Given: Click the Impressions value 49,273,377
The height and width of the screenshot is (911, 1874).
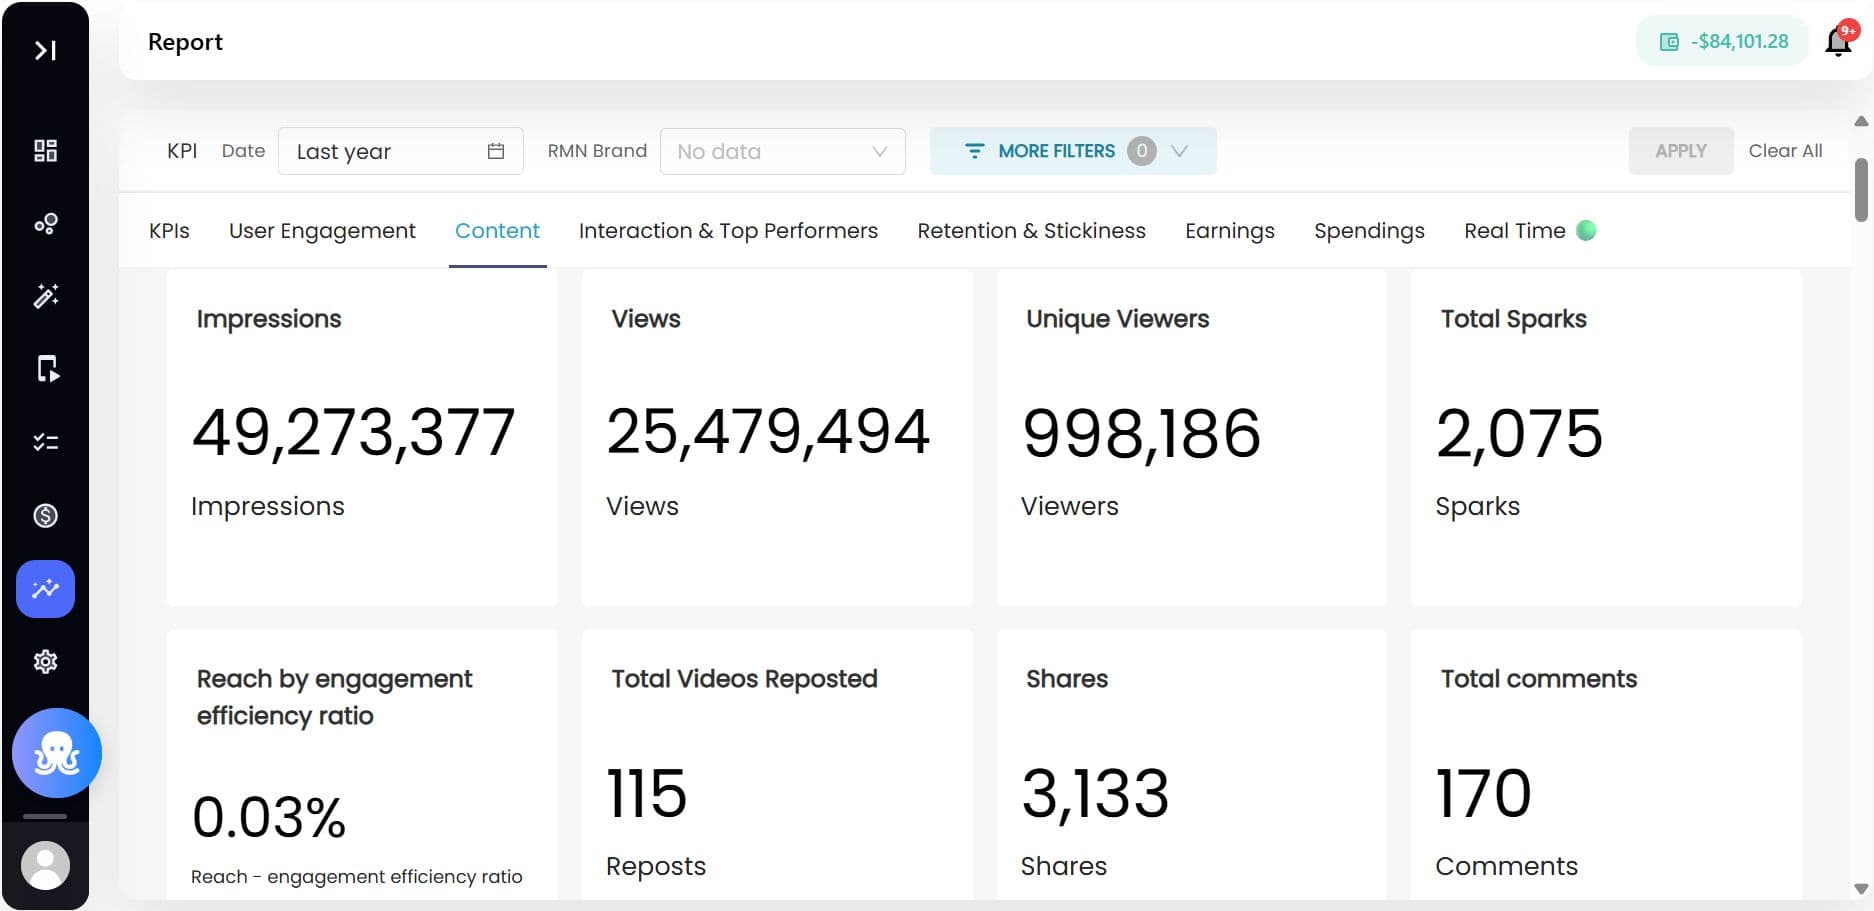Looking at the screenshot, I should click(354, 433).
